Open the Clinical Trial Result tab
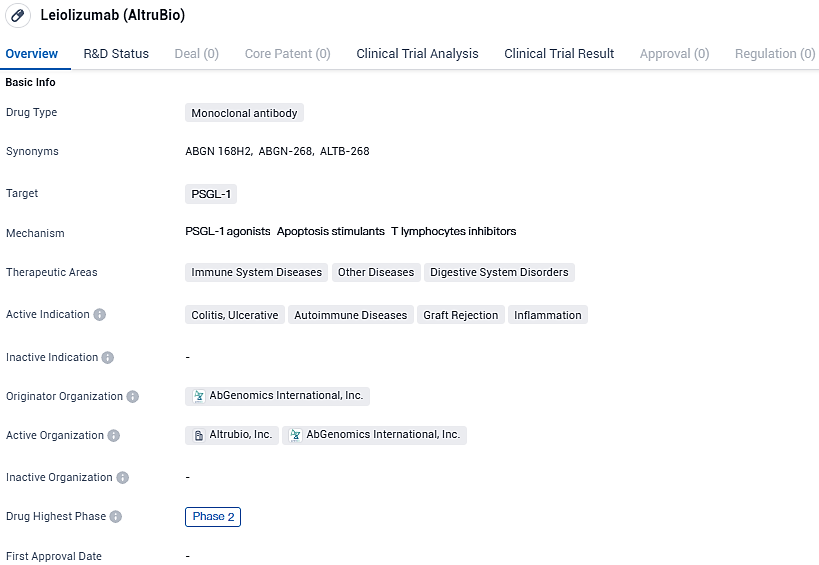This screenshot has width=819, height=565. [x=559, y=54]
